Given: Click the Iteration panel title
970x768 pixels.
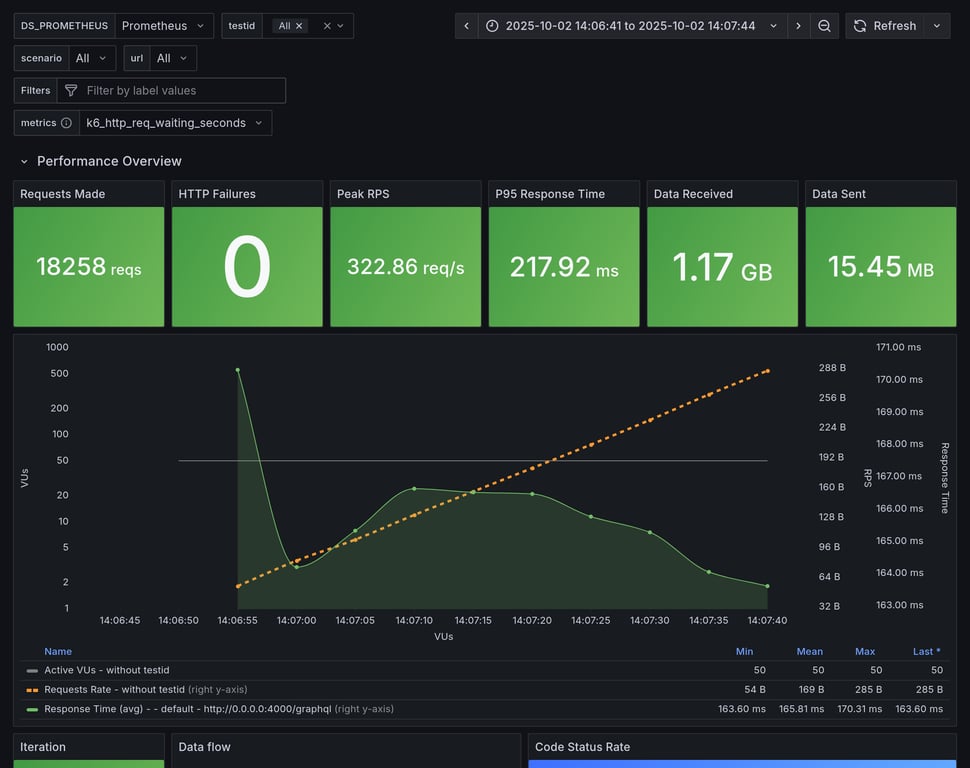Looking at the screenshot, I should click(x=43, y=747).
